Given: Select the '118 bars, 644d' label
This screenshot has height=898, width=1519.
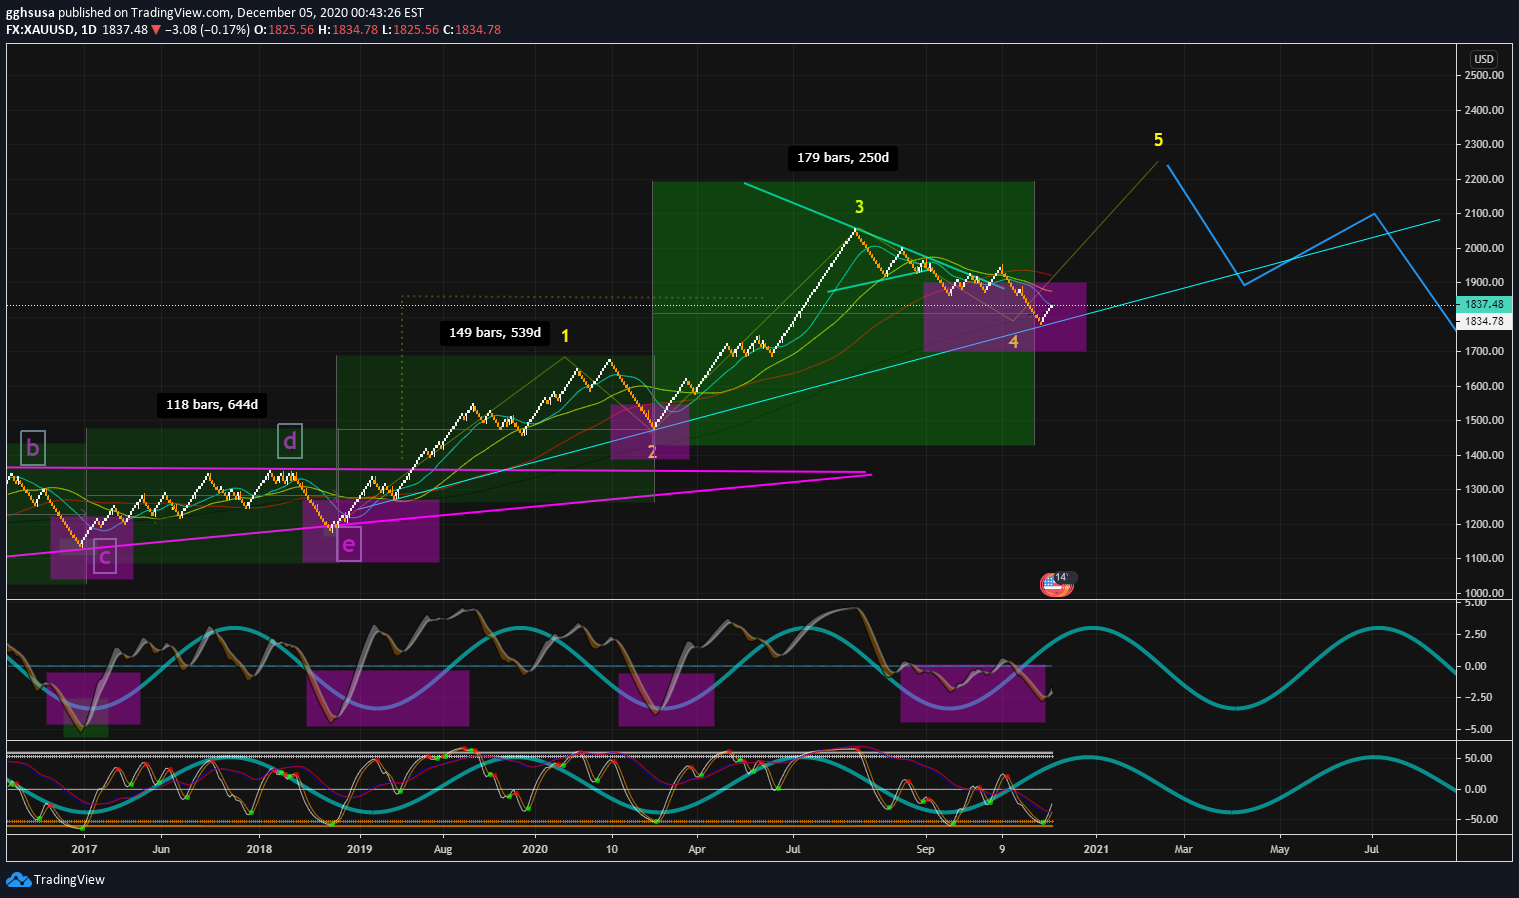Looking at the screenshot, I should point(212,405).
